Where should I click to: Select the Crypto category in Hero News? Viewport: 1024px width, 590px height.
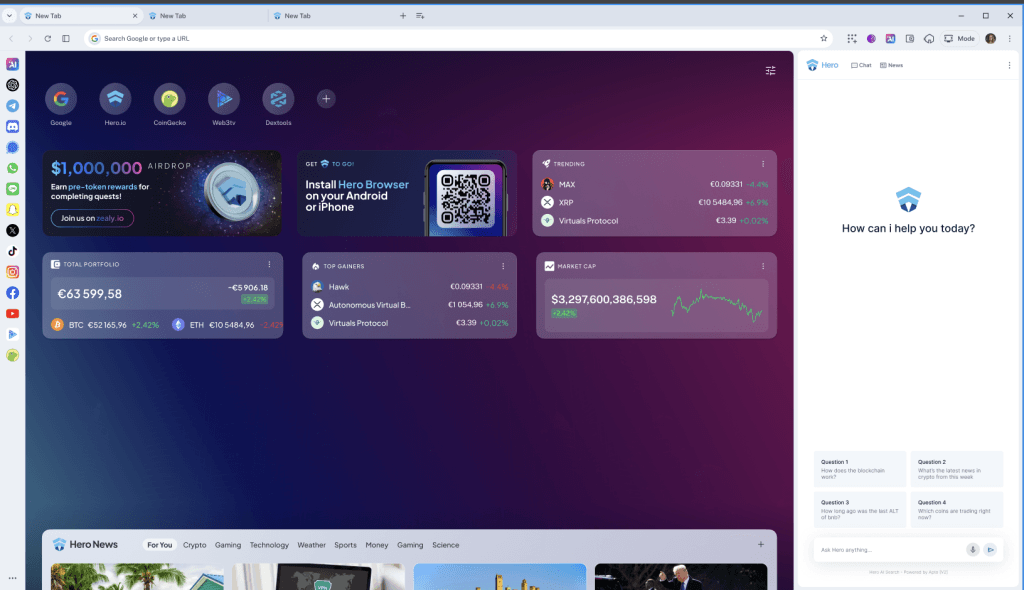pyautogui.click(x=194, y=545)
